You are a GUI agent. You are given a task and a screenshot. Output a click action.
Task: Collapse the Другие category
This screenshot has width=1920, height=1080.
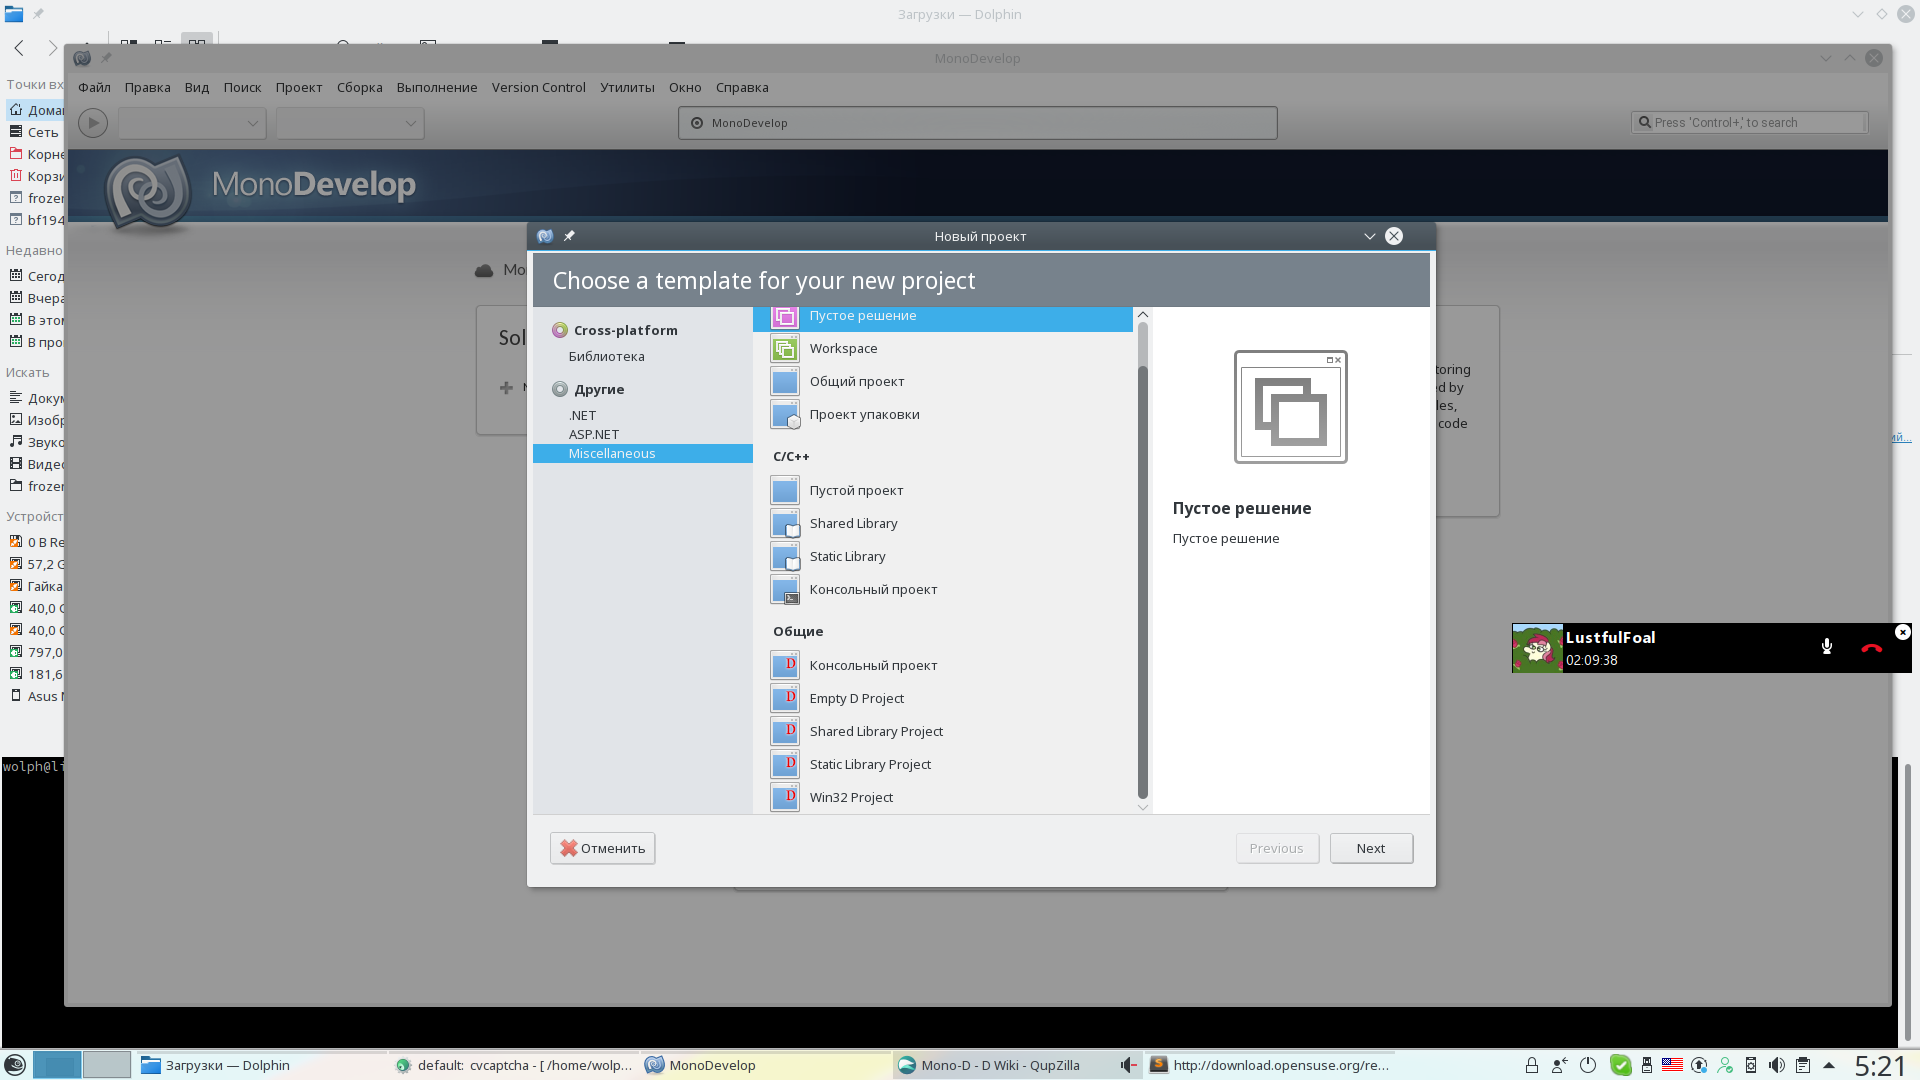pyautogui.click(x=560, y=390)
